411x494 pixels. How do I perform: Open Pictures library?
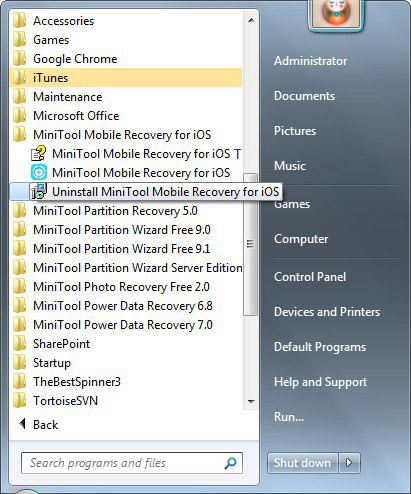pos(295,131)
